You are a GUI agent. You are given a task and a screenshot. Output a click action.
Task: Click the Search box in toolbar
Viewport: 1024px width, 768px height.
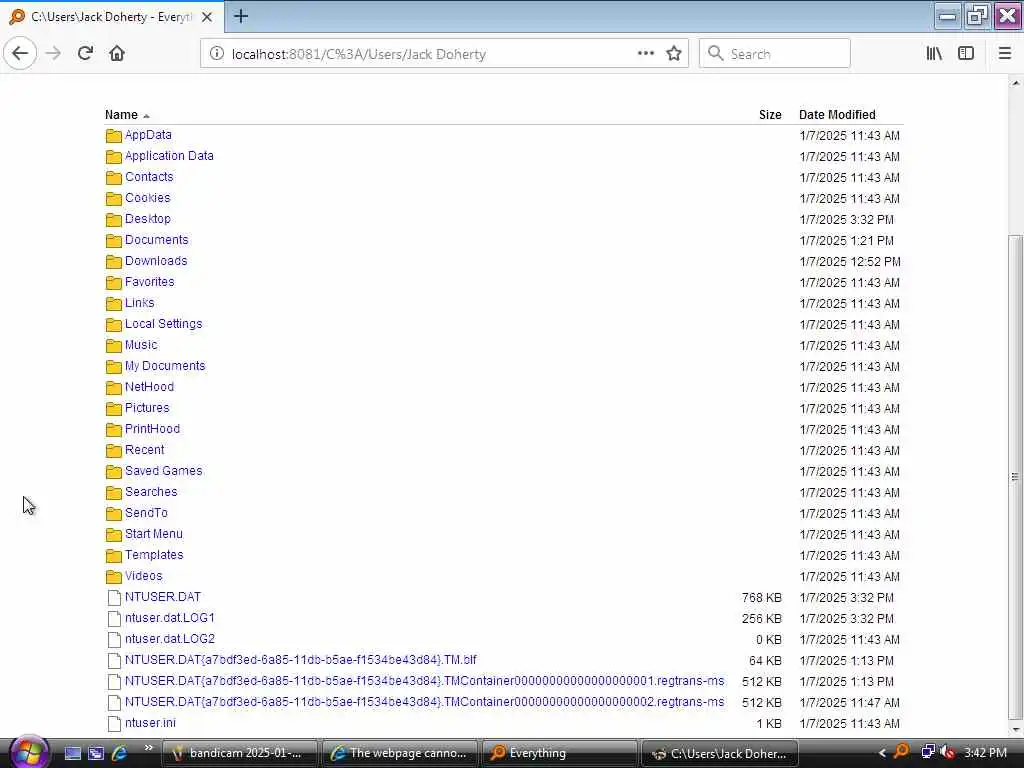pyautogui.click(x=775, y=54)
